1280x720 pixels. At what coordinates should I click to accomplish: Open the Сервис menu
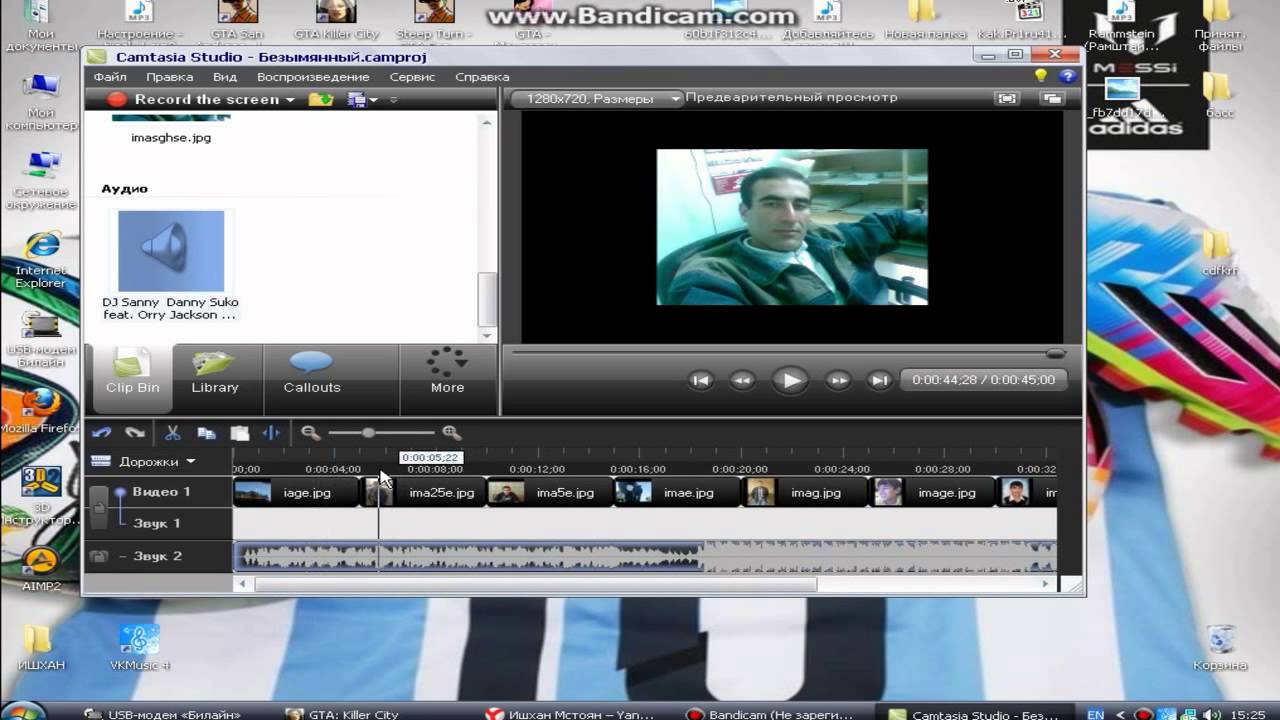(x=412, y=77)
